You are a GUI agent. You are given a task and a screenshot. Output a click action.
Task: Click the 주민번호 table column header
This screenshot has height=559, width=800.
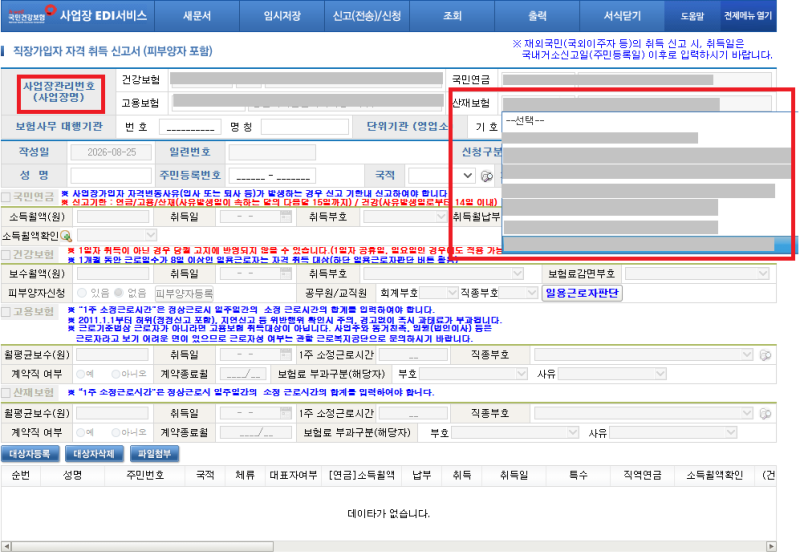click(145, 475)
